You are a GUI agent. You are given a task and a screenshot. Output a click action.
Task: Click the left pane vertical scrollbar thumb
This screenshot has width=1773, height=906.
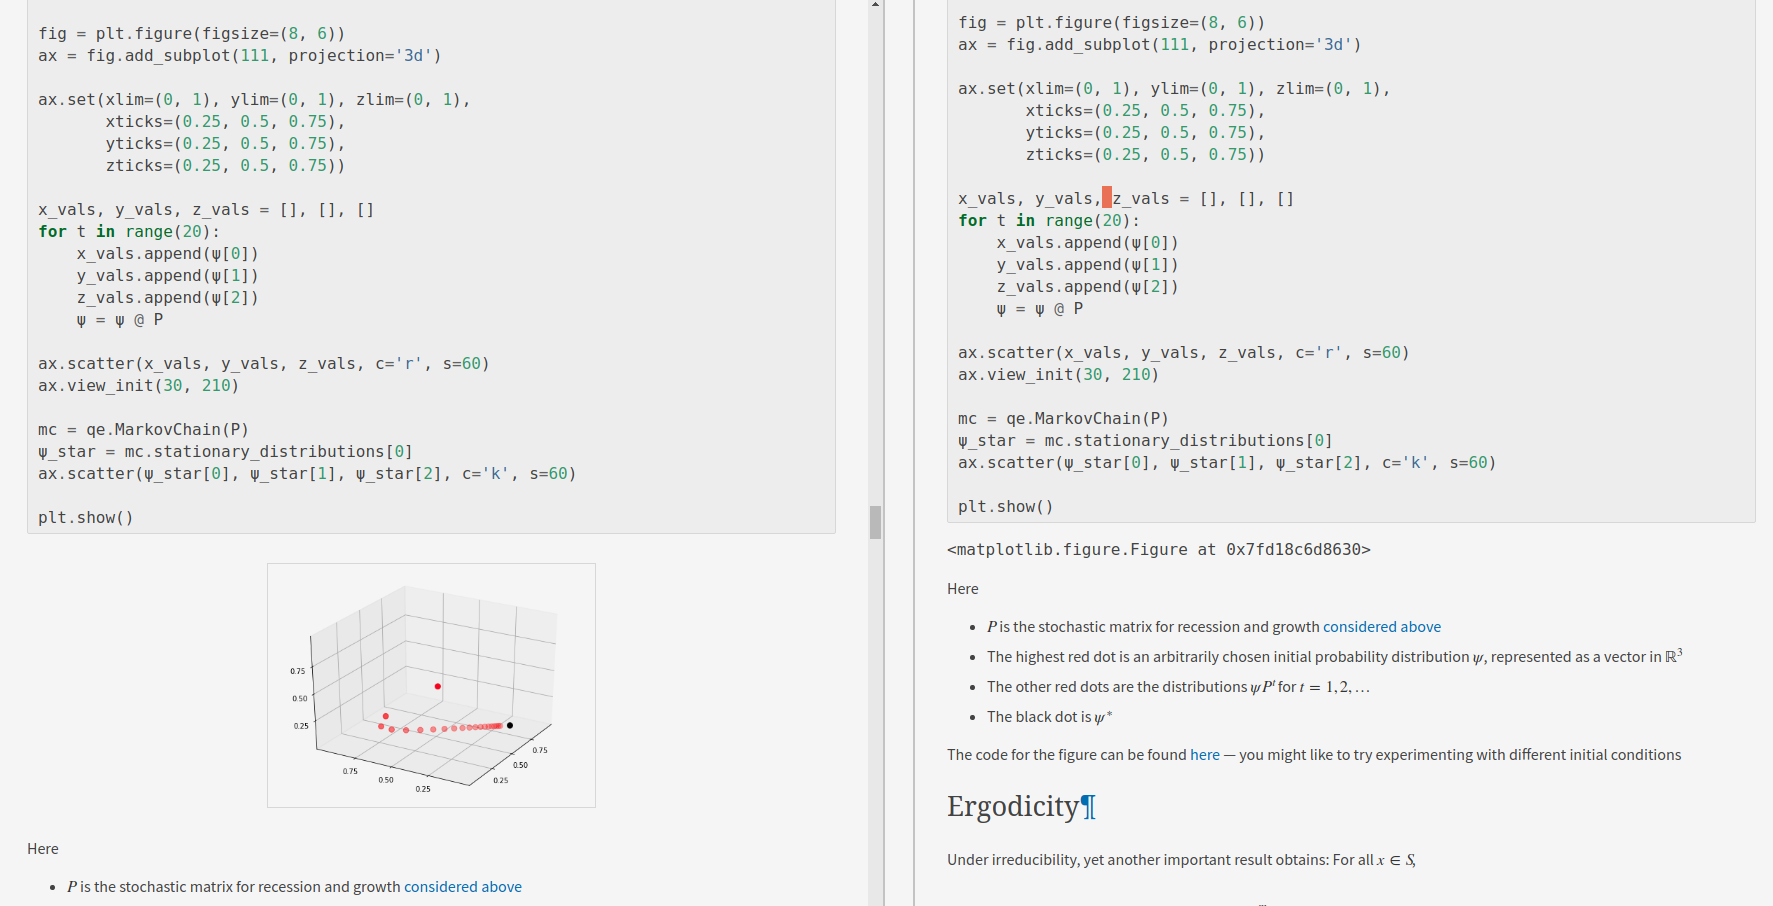(x=875, y=522)
